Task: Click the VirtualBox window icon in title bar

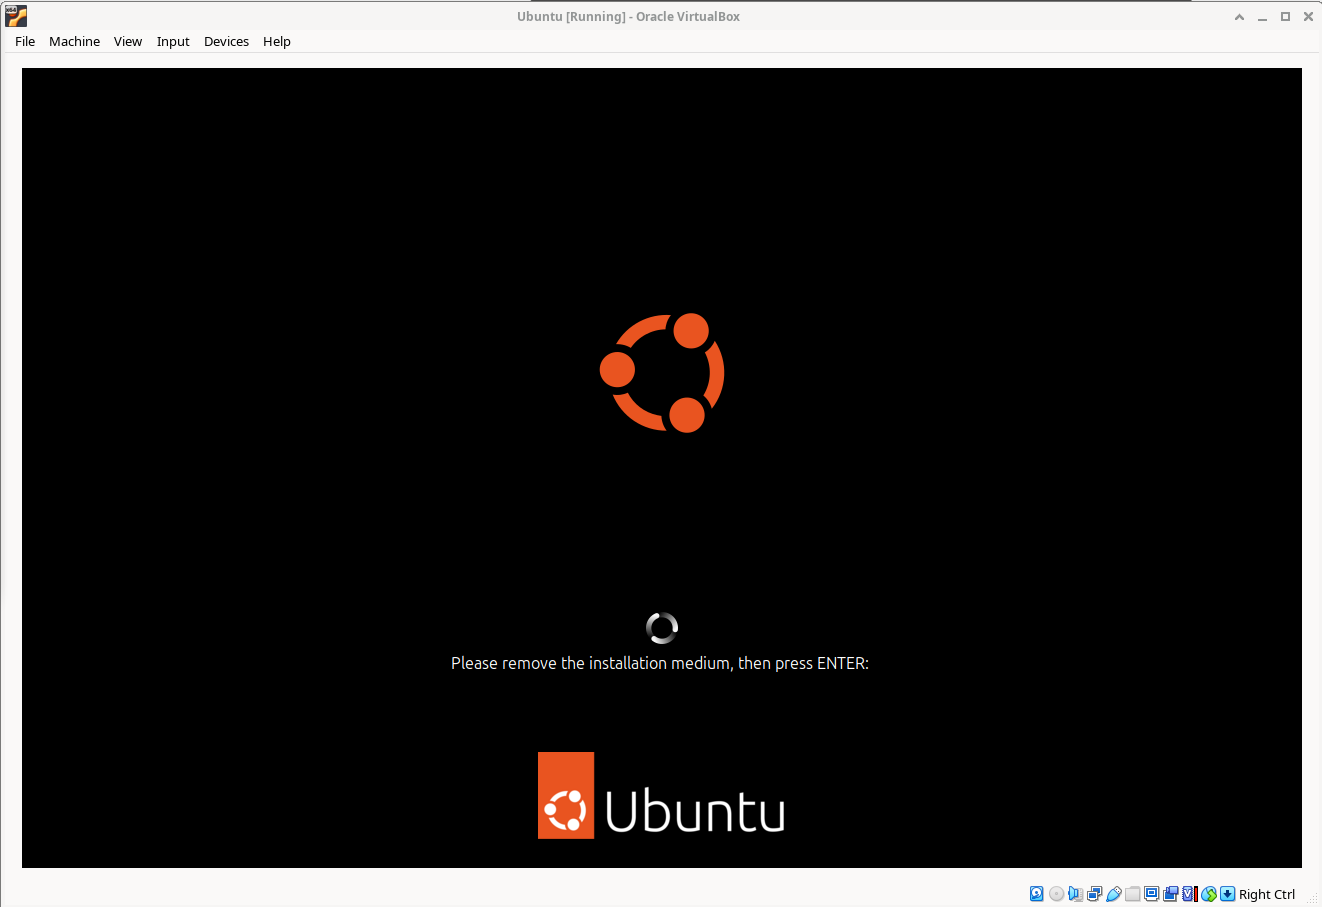Action: click(x=16, y=16)
